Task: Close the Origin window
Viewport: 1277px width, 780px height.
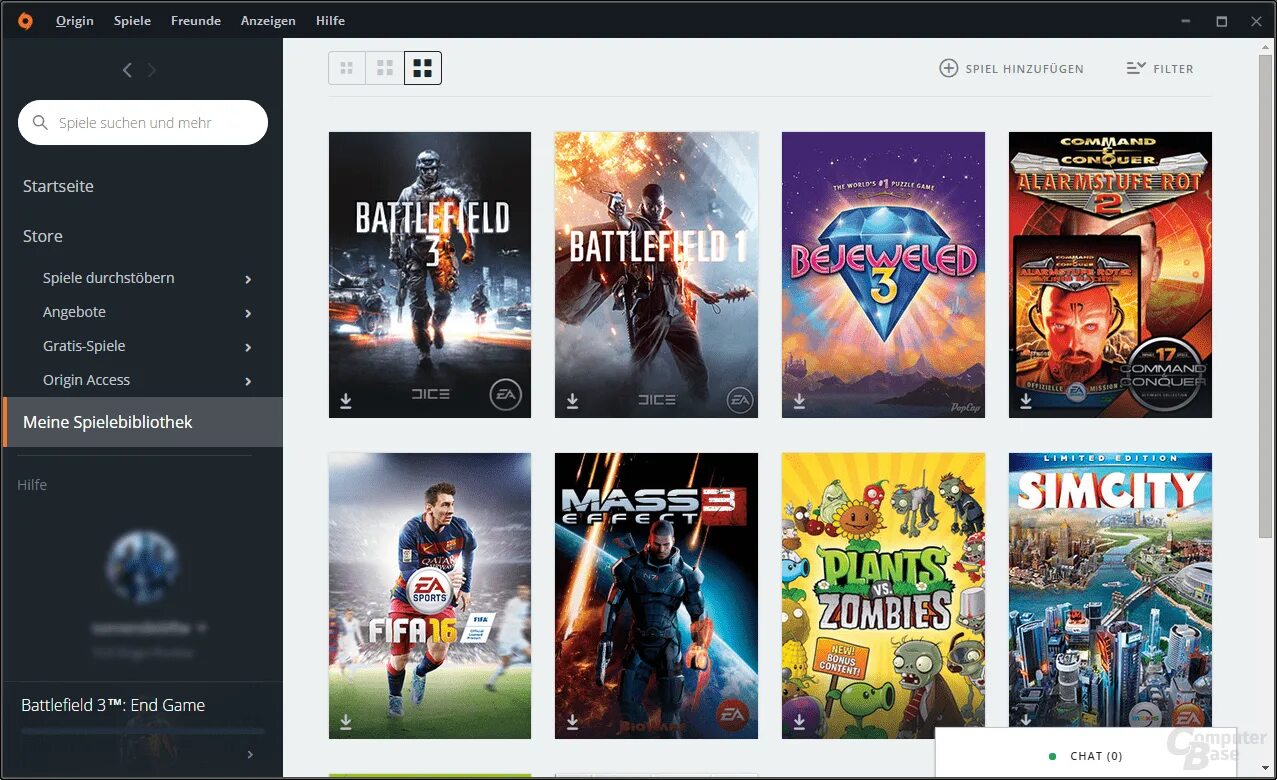Action: click(1256, 21)
